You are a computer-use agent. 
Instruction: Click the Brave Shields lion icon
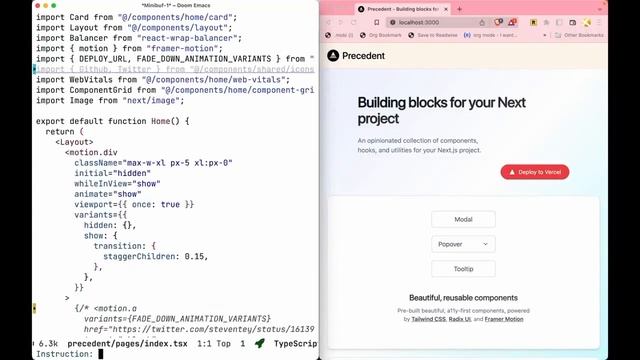(x=498, y=22)
